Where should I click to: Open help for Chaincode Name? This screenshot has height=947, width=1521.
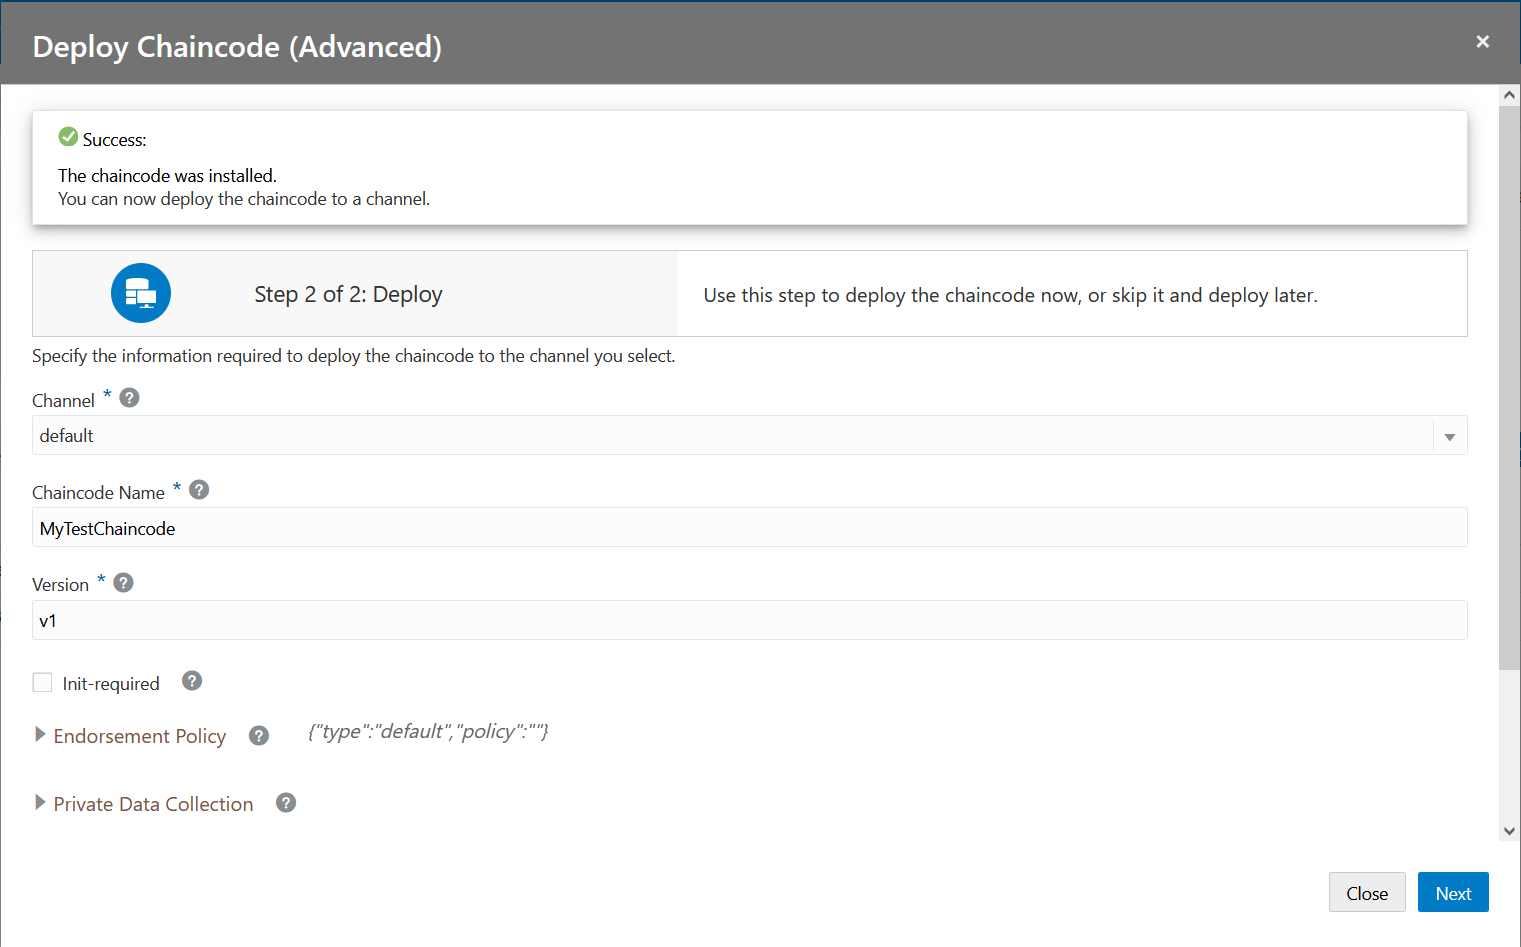pos(198,489)
